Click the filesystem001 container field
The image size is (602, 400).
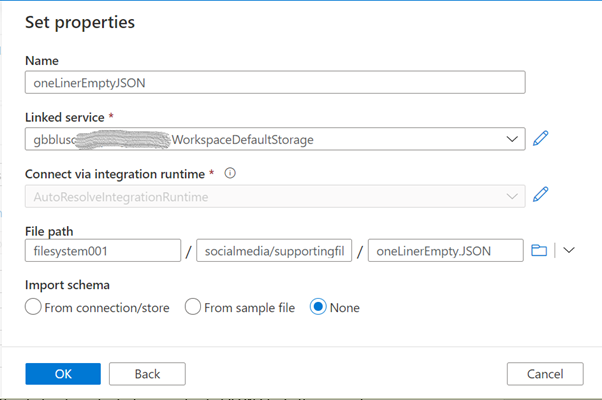(101, 251)
